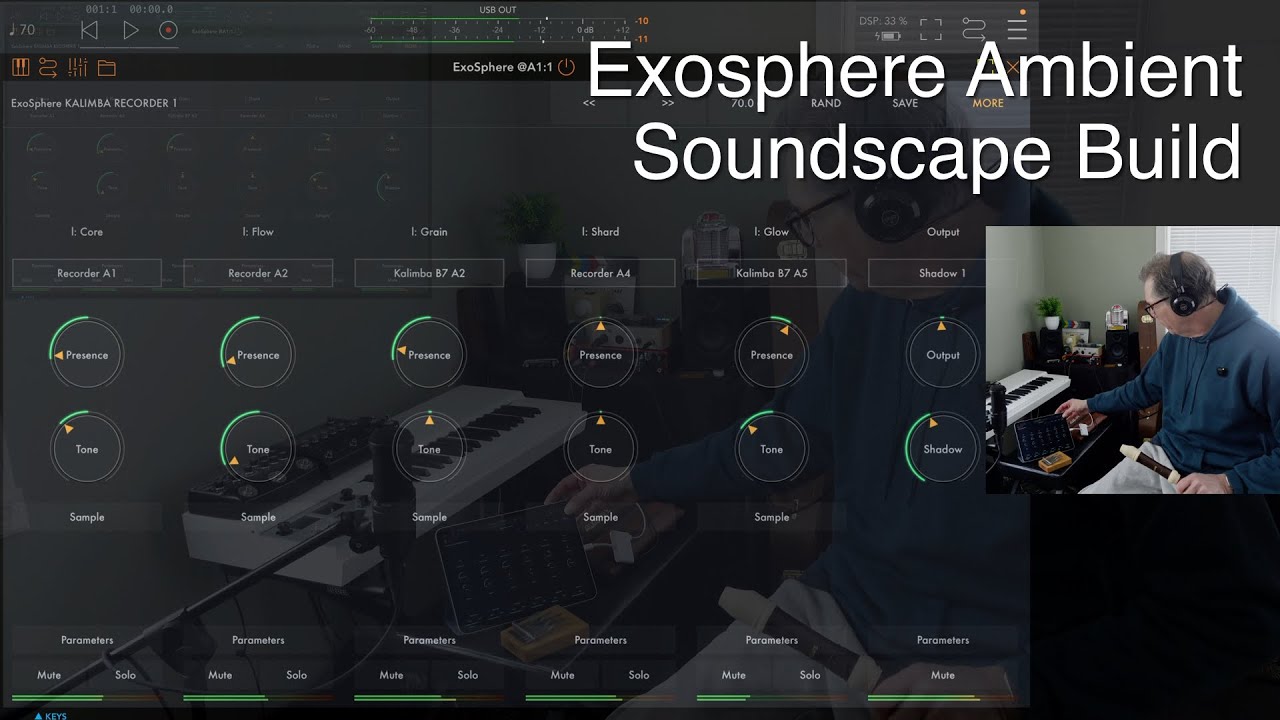
Task: Open the mixer faders icon
Action: (x=77, y=68)
